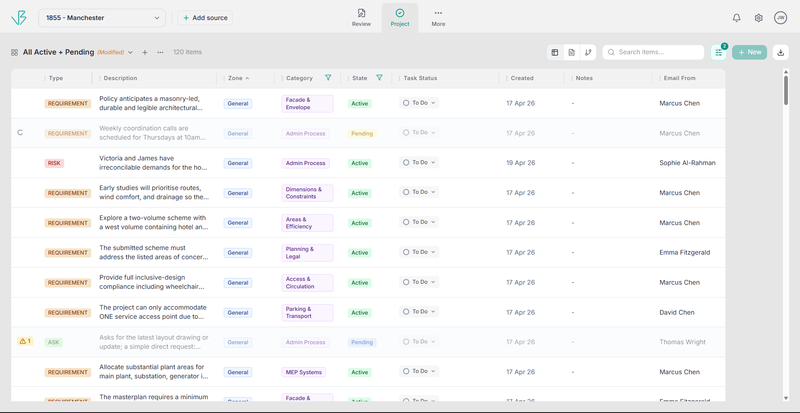Open description 'The project can only accommodate ONE service'
The height and width of the screenshot is (413, 800).
(x=154, y=312)
